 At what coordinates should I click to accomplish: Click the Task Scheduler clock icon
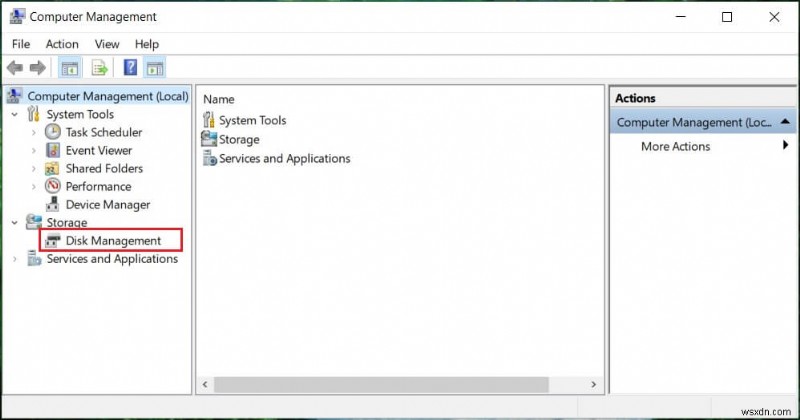click(53, 132)
